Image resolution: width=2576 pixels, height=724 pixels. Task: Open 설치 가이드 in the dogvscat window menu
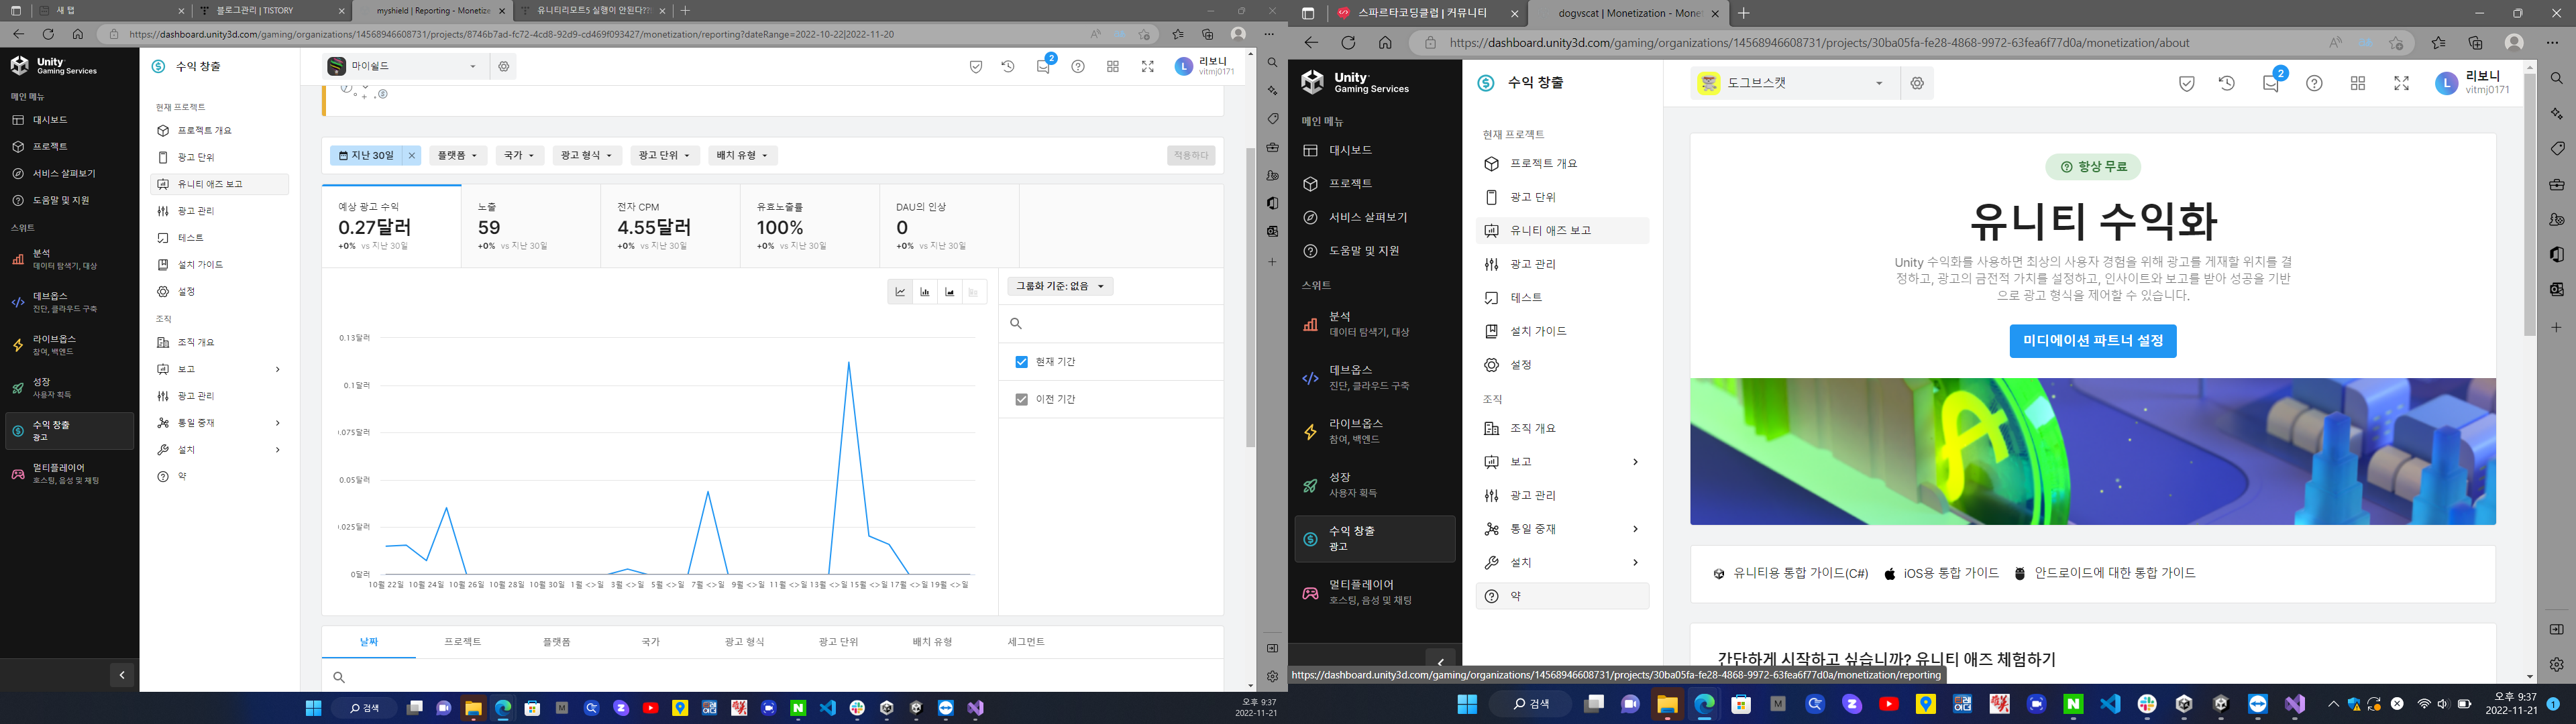1562,331
